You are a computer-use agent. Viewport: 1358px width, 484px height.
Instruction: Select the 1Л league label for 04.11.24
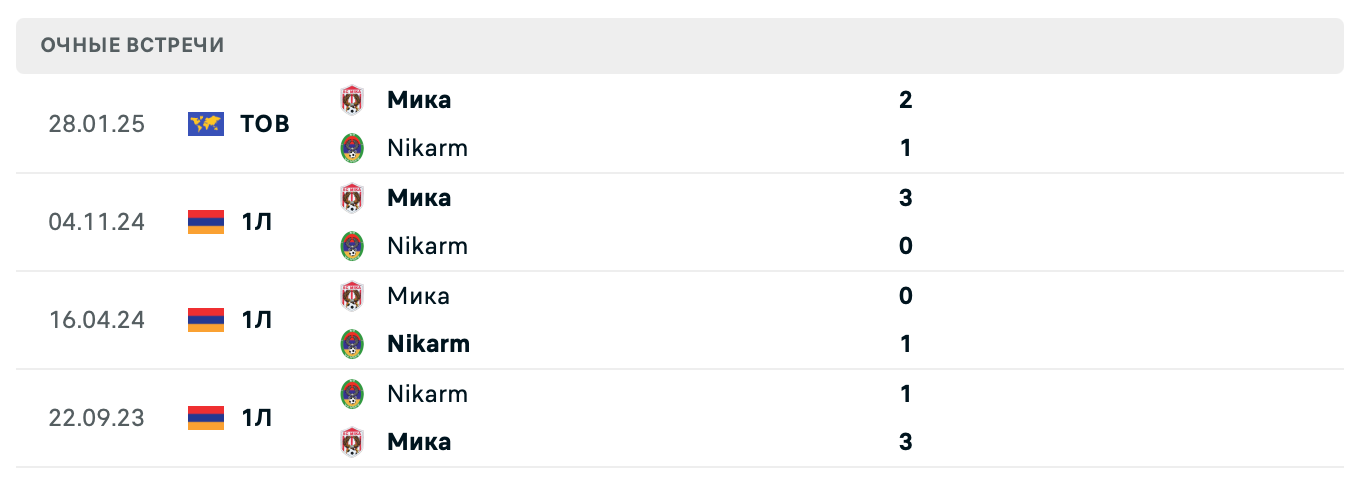[256, 222]
